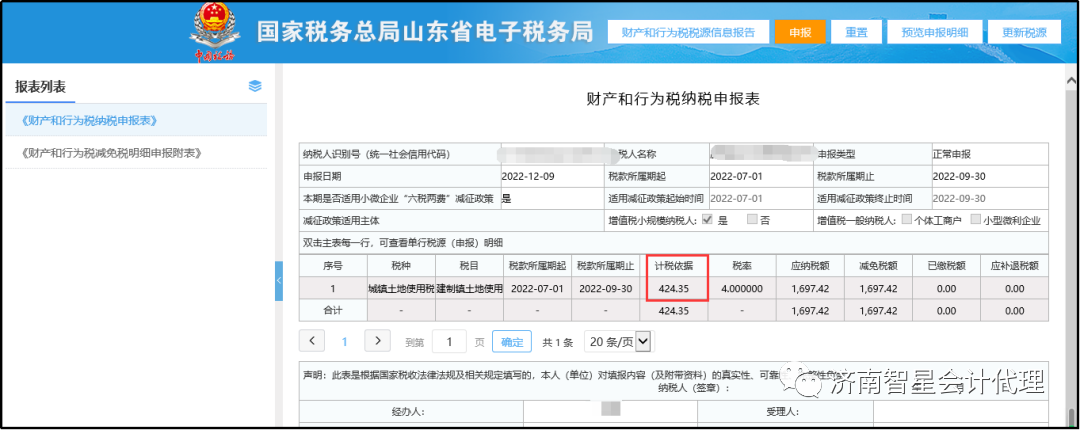Click the 减免税额 column header
Viewport: 1080px width, 430px height.
pos(878,265)
